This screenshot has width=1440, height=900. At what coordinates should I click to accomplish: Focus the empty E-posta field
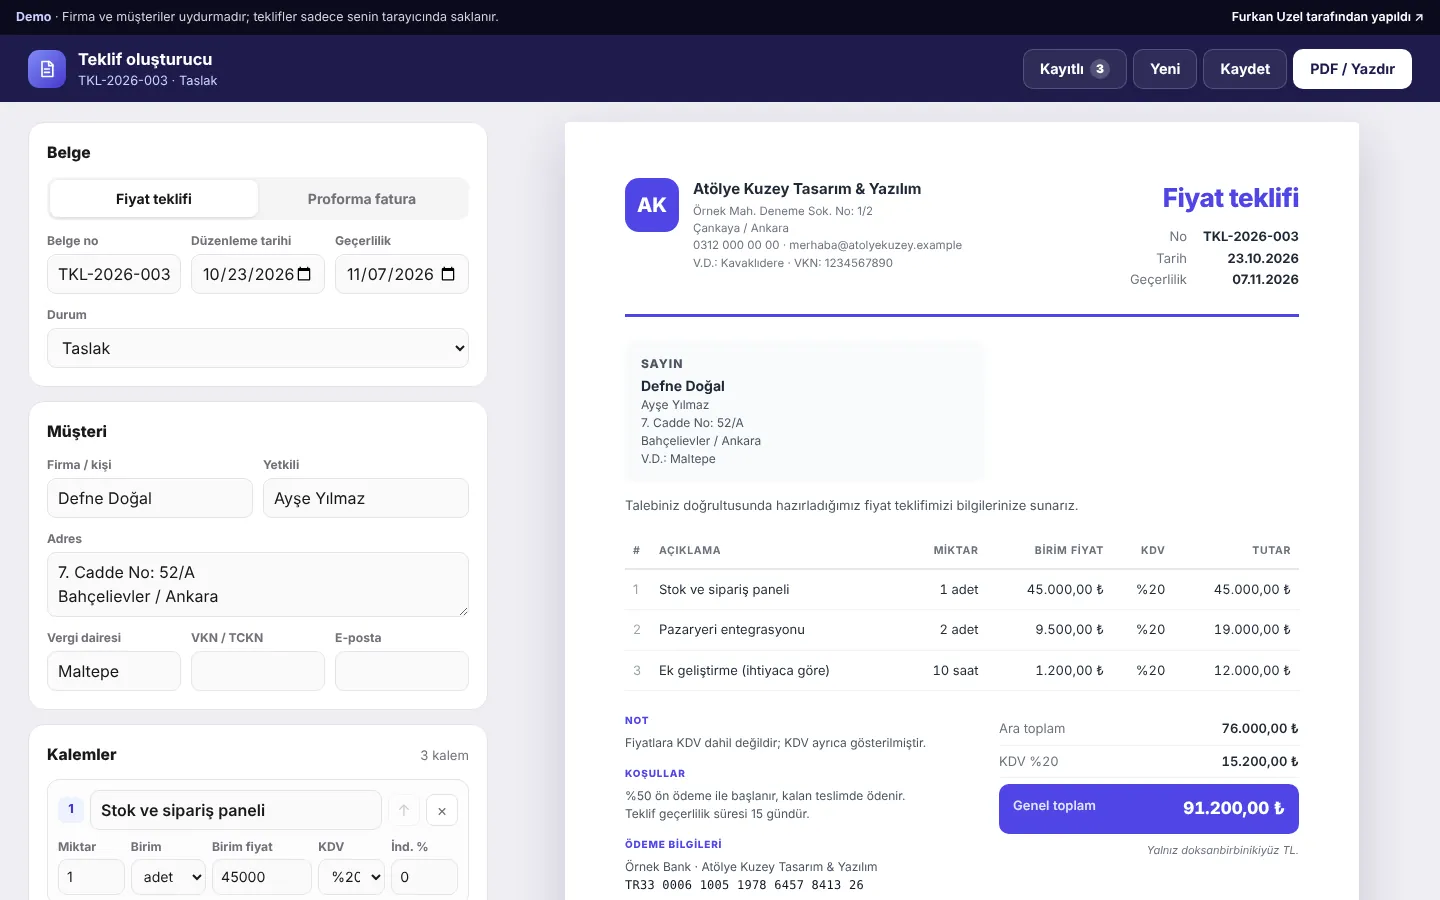click(402, 671)
